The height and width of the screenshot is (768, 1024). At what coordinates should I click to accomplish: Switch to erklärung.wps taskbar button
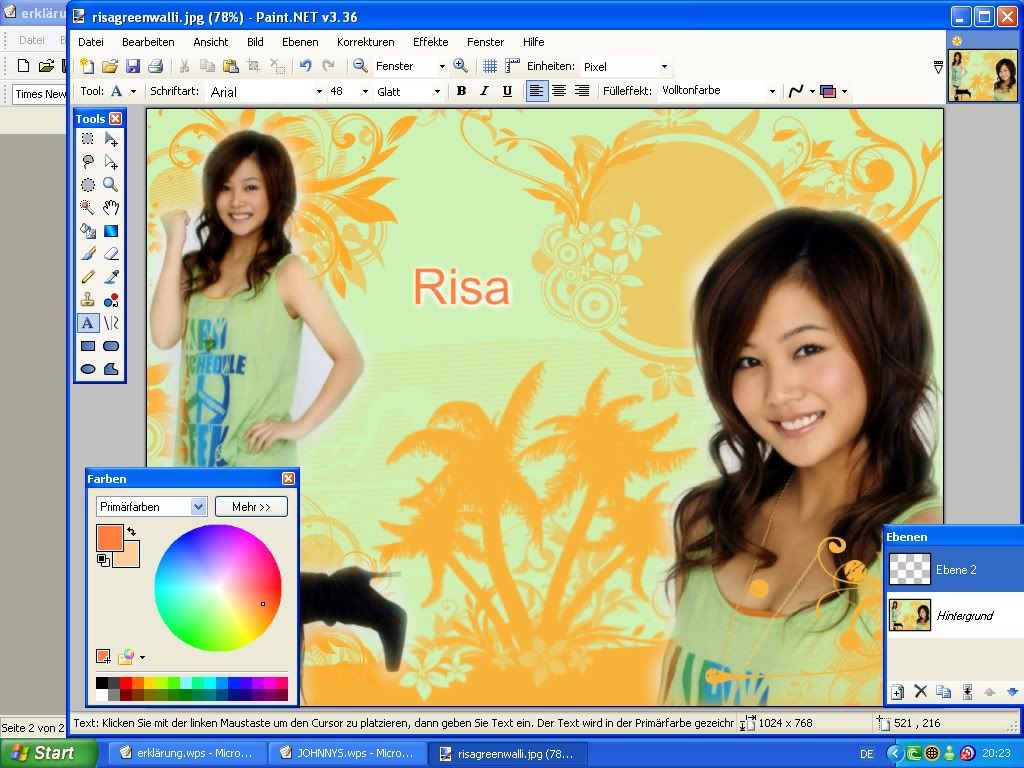pyautogui.click(x=187, y=753)
